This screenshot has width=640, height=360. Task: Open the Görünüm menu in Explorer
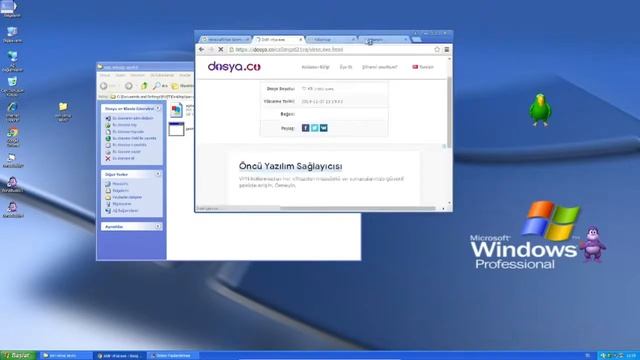138,76
